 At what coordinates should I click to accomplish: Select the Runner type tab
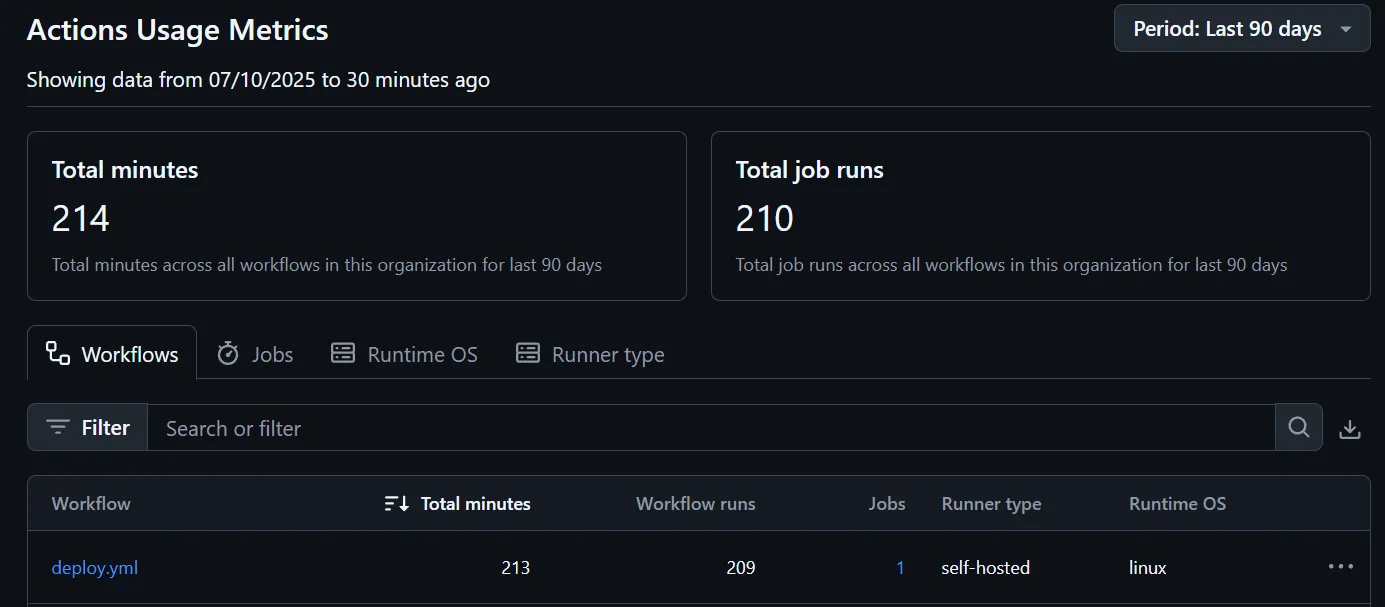(x=590, y=354)
